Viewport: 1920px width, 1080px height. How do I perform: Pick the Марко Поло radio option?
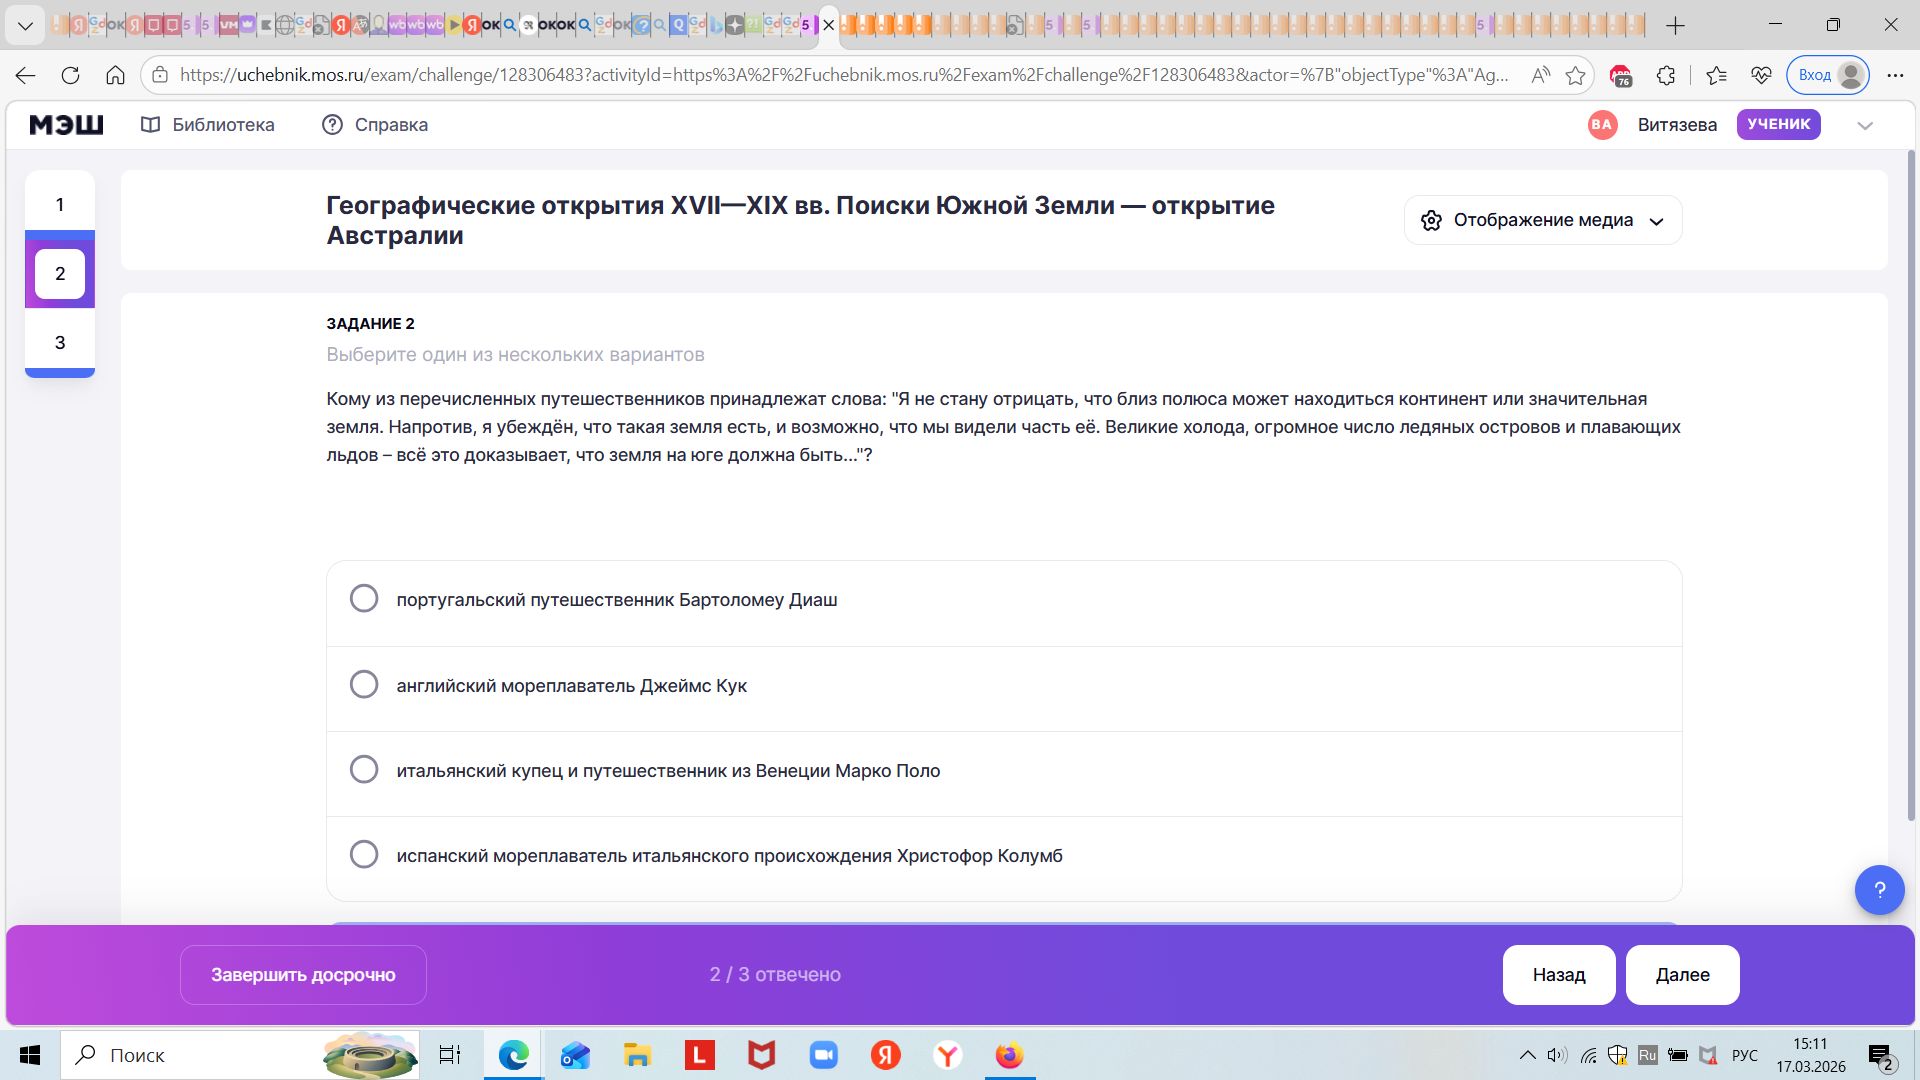pyautogui.click(x=364, y=770)
